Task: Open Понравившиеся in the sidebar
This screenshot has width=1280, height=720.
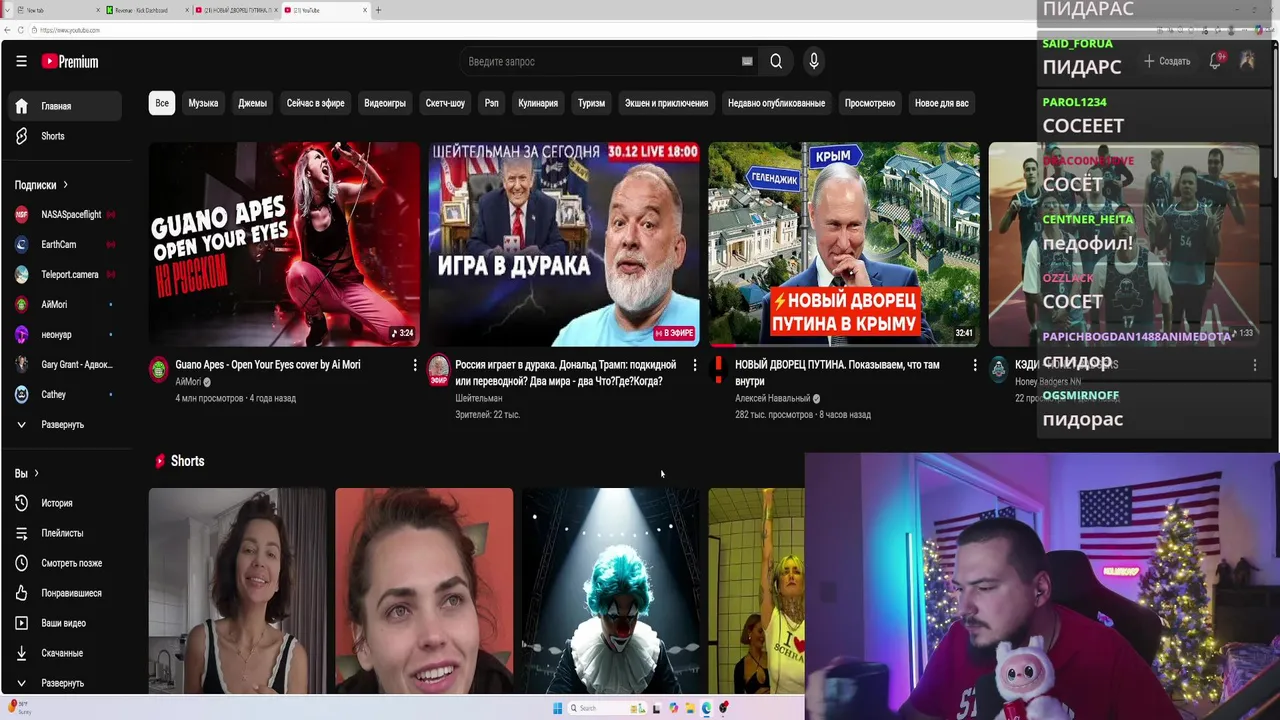Action: 65,593
